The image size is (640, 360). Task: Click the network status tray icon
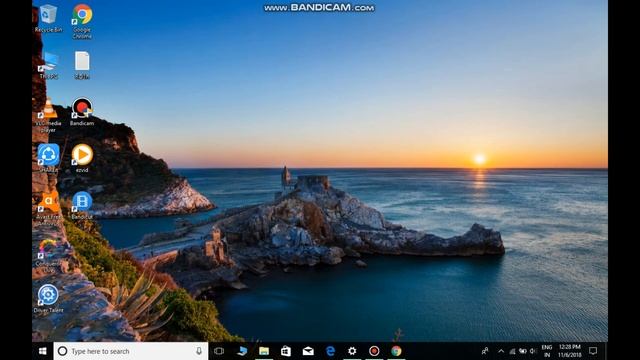click(512, 351)
